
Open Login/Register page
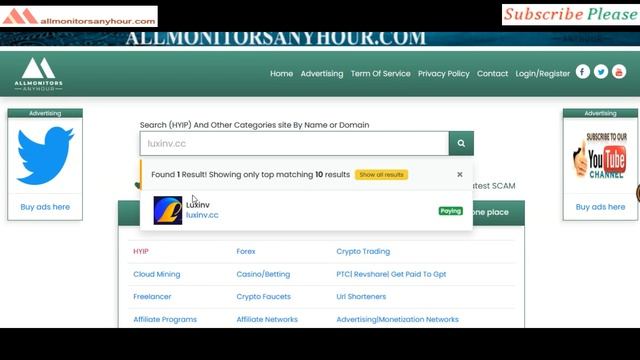[542, 73]
